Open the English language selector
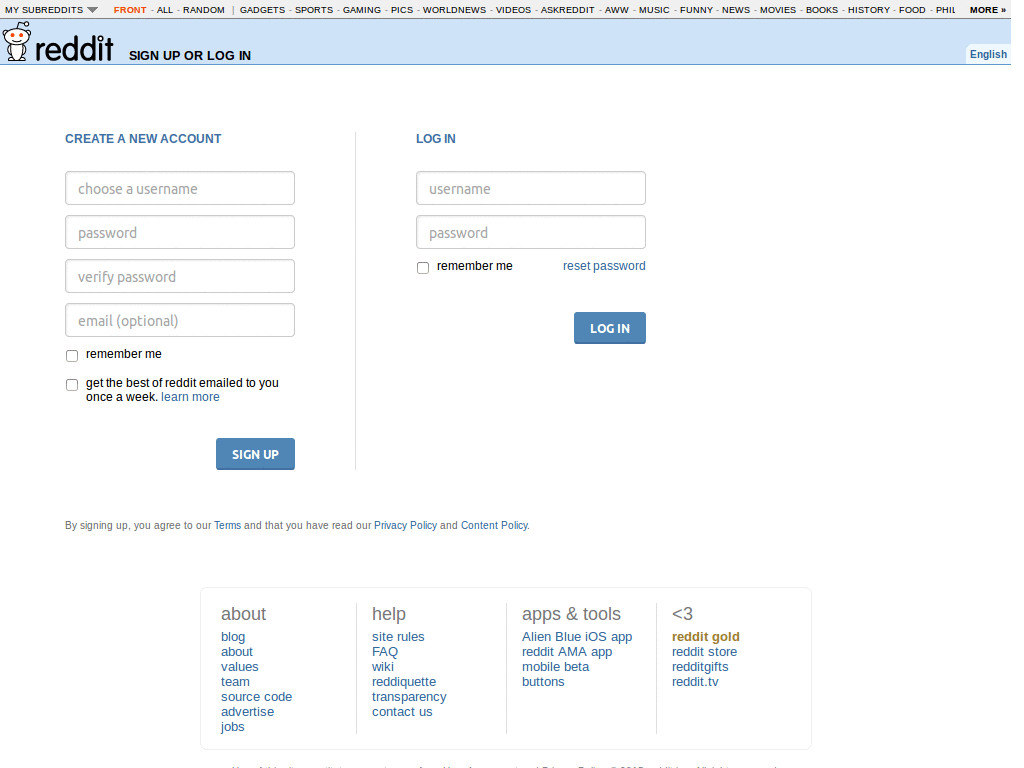The image size is (1024, 768). coord(987,54)
